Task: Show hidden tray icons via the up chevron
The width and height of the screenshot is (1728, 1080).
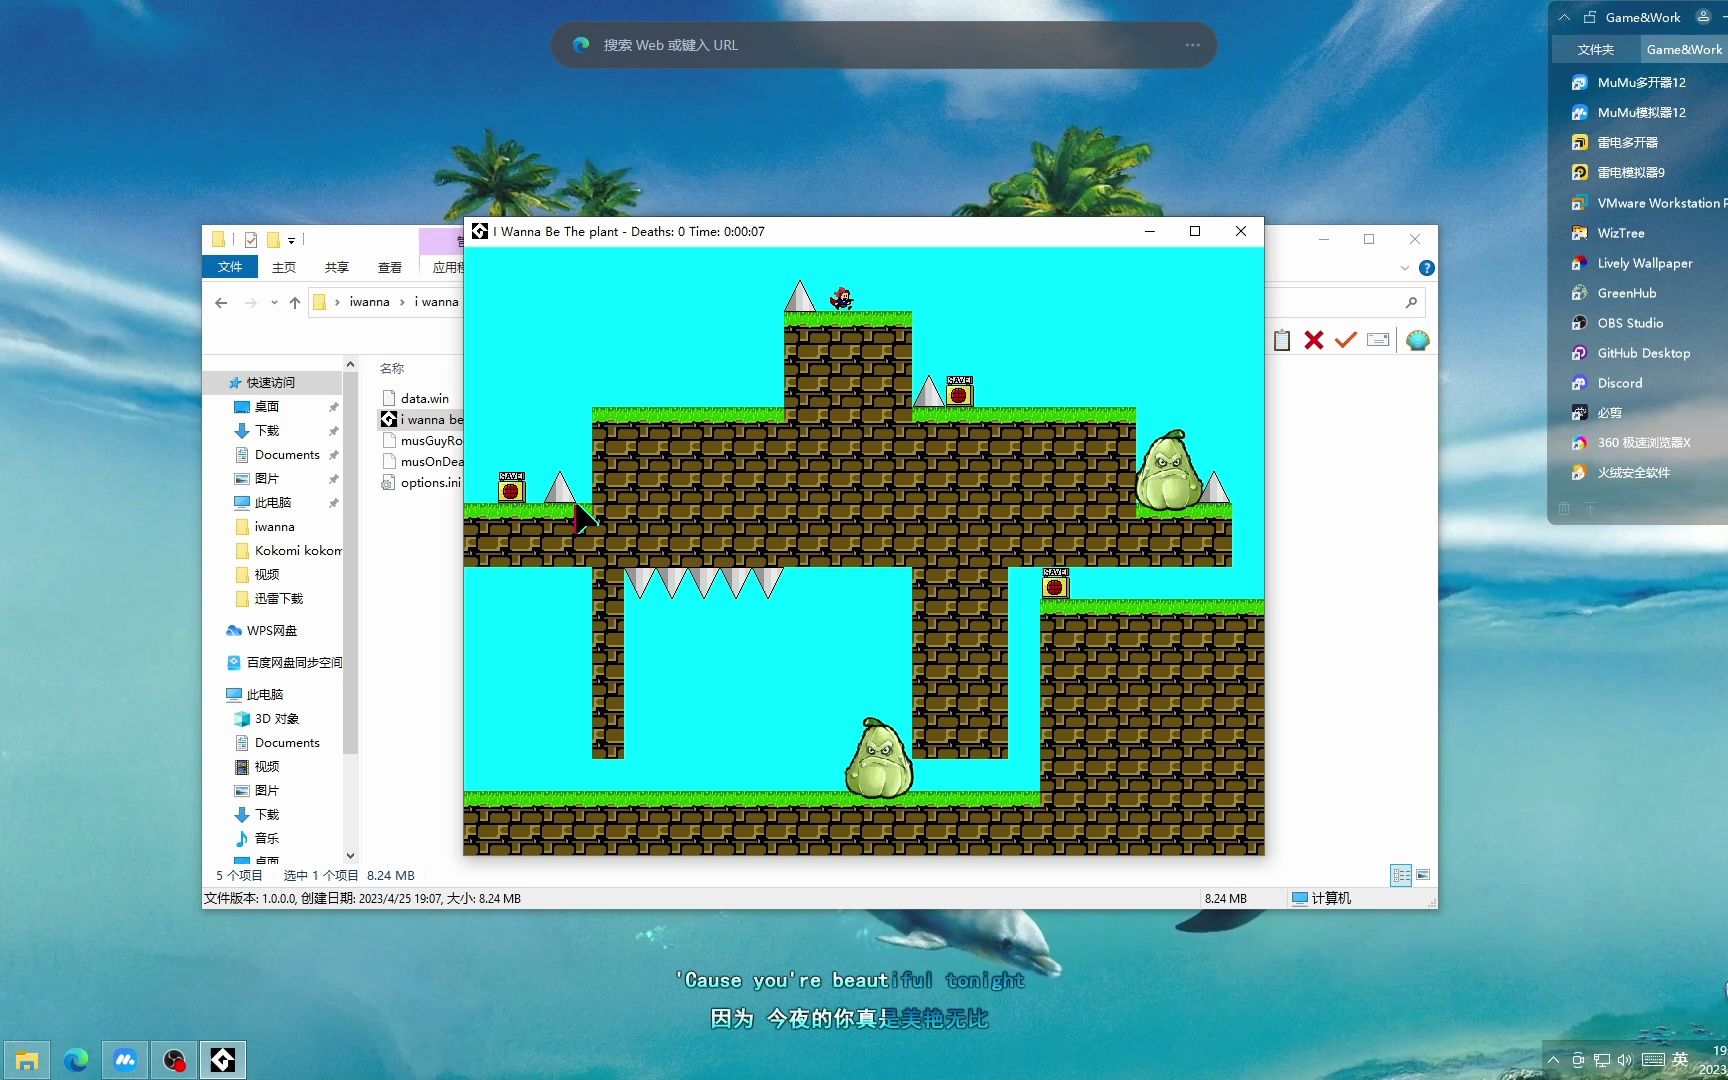Action: [x=1553, y=1060]
